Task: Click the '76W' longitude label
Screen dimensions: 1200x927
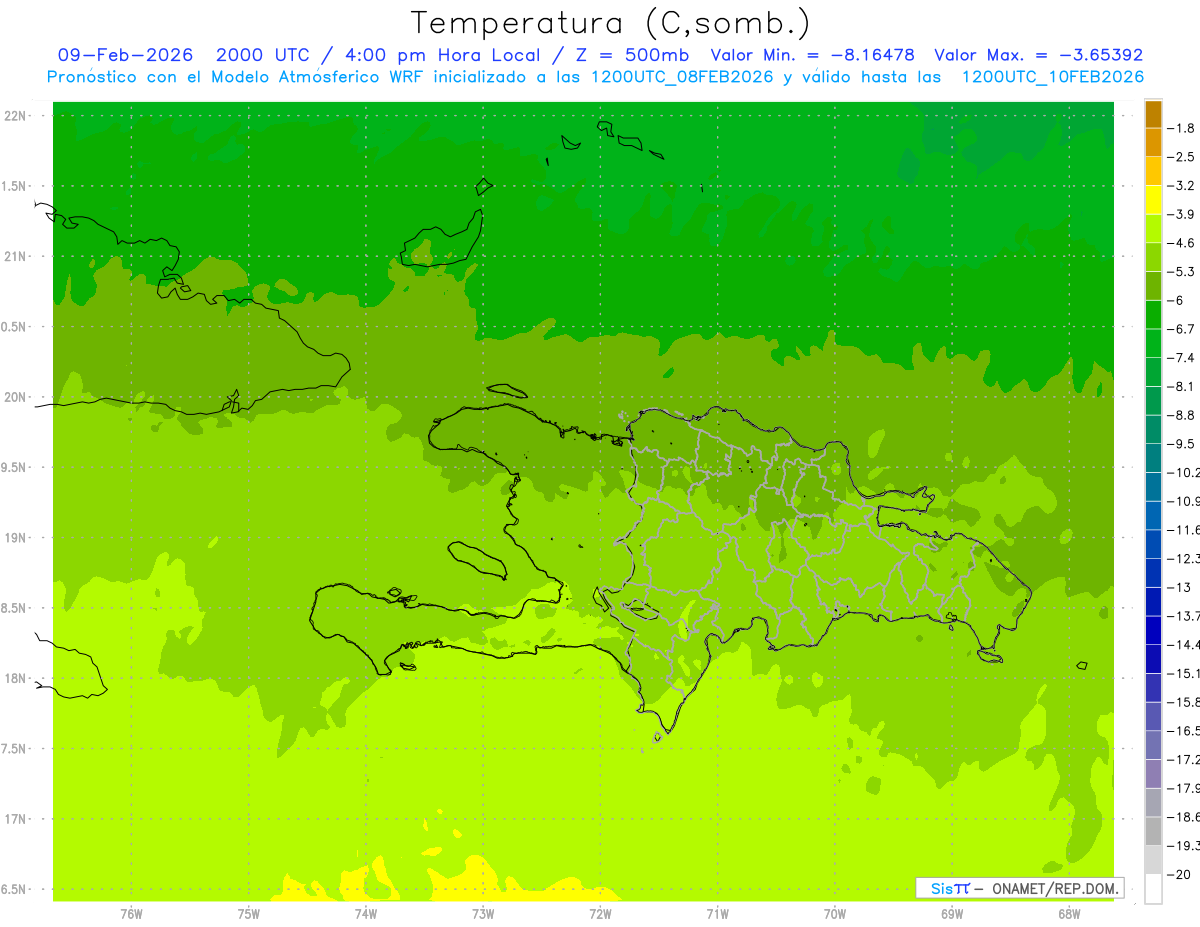Action: pyautogui.click(x=131, y=914)
